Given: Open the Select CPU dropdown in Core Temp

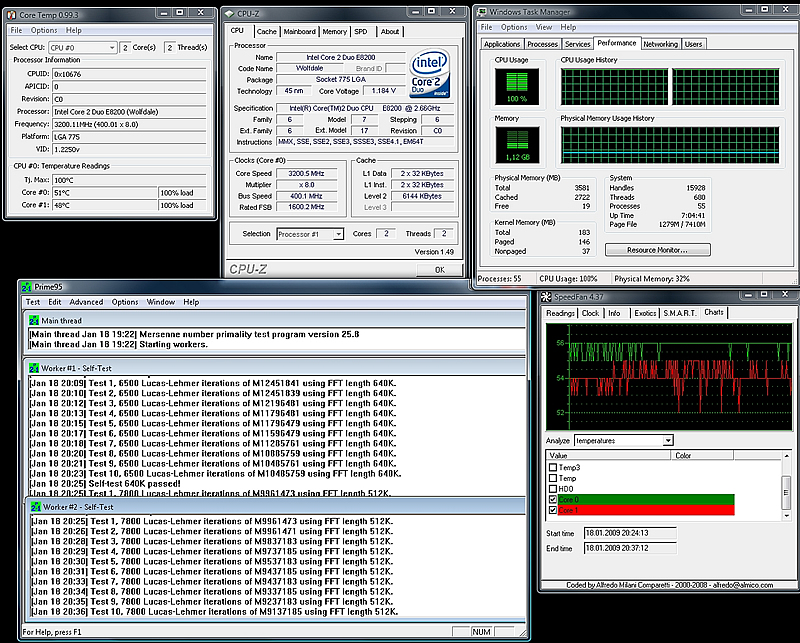Looking at the screenshot, I should point(83,47).
